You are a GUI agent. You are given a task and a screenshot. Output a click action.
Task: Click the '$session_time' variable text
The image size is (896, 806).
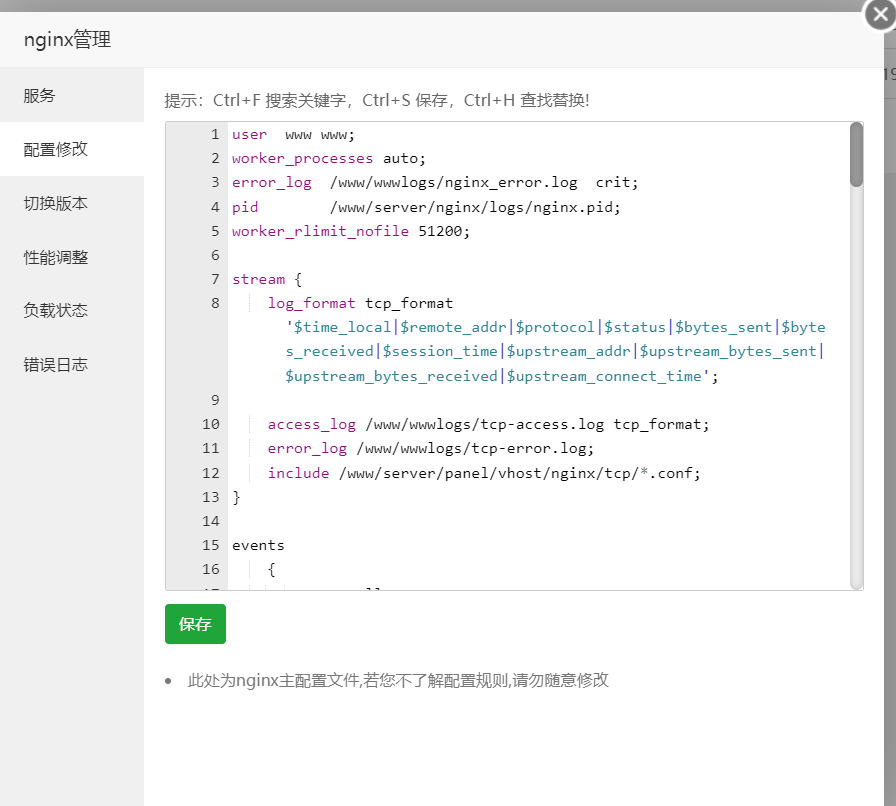[x=440, y=351]
